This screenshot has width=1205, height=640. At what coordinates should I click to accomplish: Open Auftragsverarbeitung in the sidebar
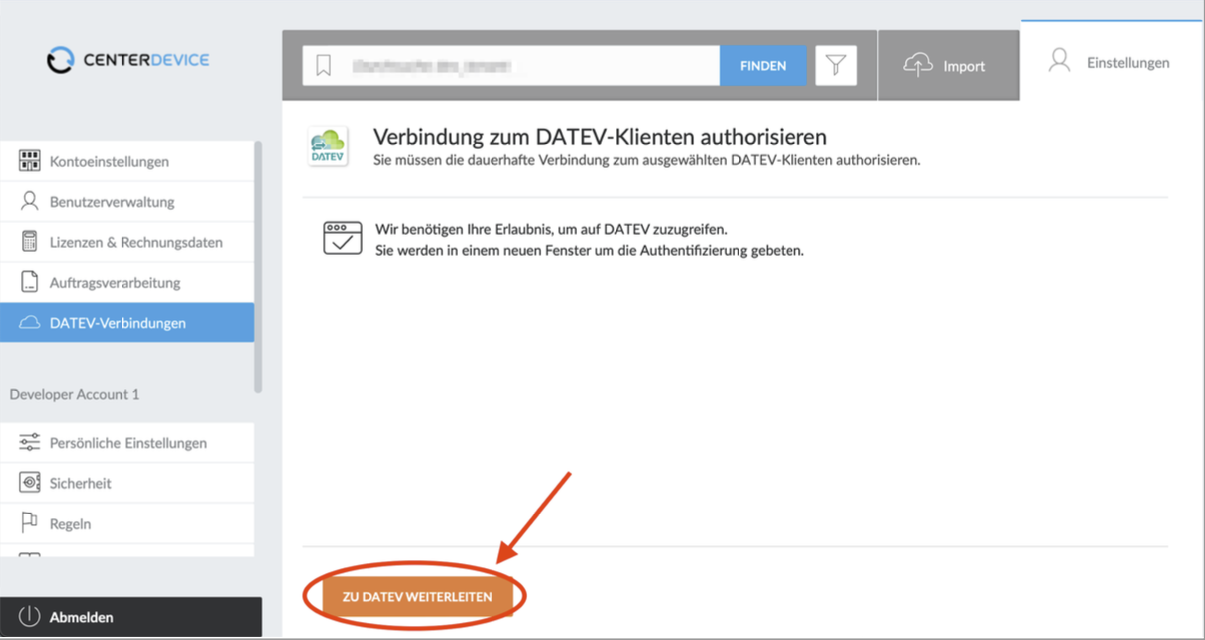[127, 282]
